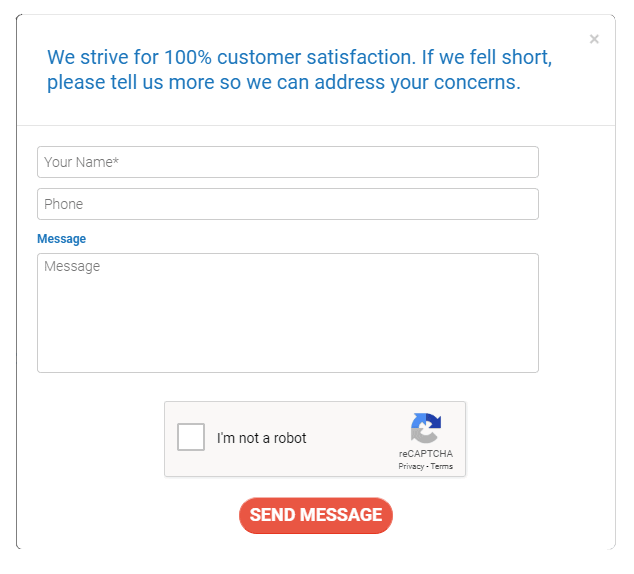Click the blue Message field label
Screen dimensions: 634x574
tap(61, 239)
